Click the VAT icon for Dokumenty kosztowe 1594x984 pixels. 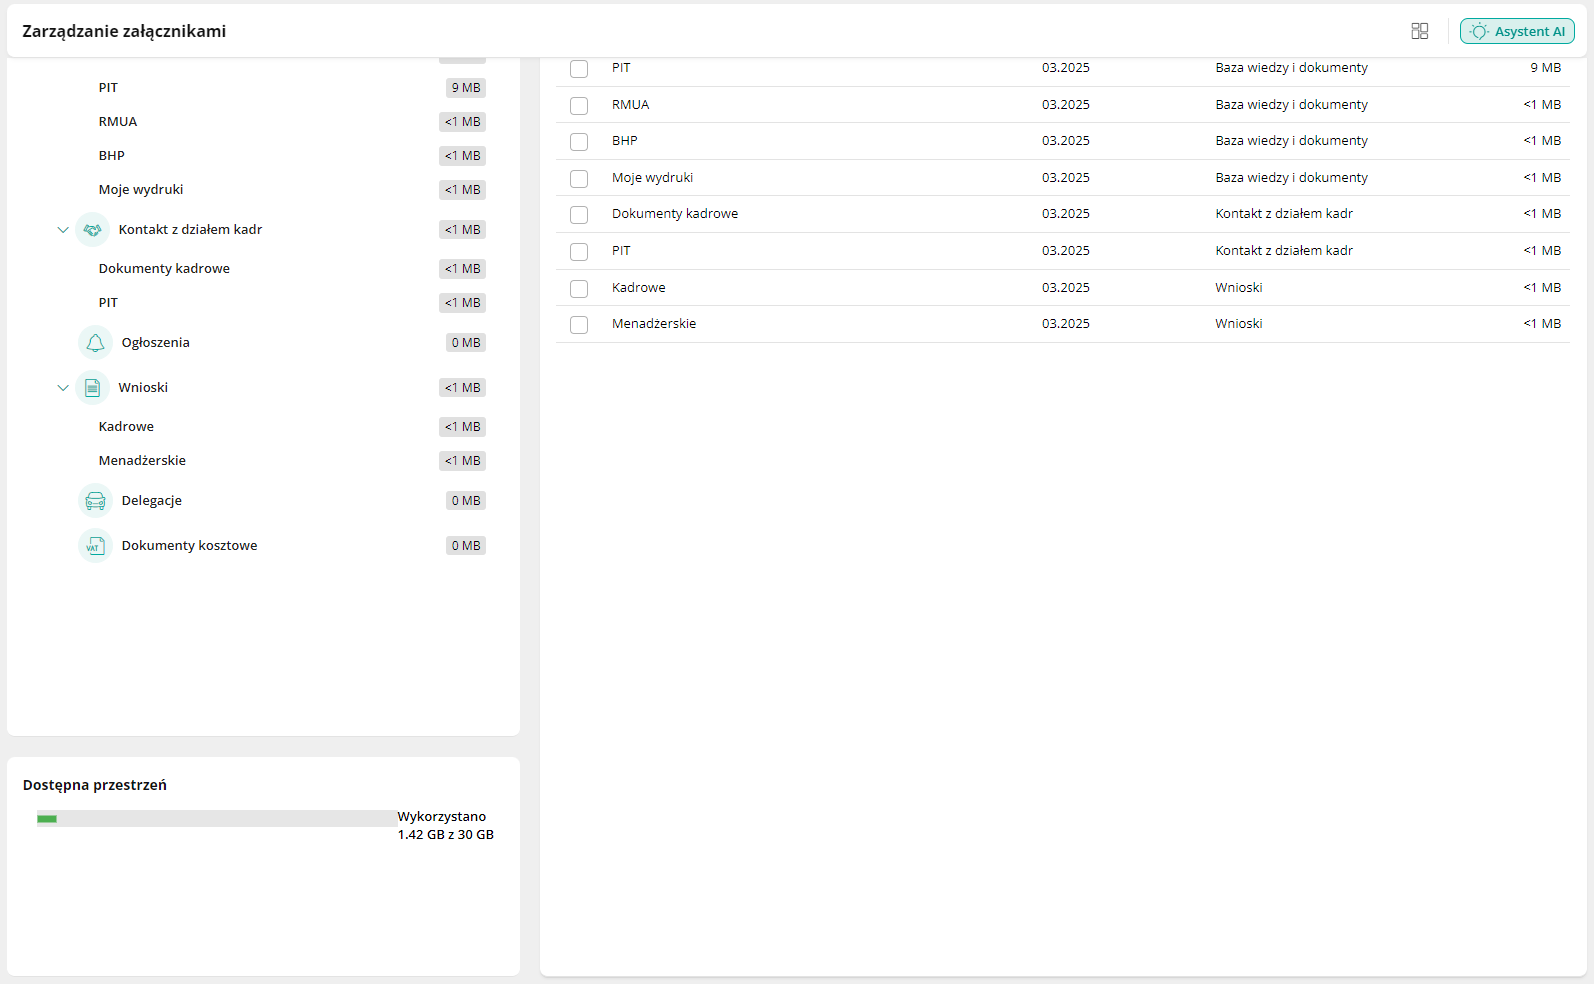click(95, 546)
